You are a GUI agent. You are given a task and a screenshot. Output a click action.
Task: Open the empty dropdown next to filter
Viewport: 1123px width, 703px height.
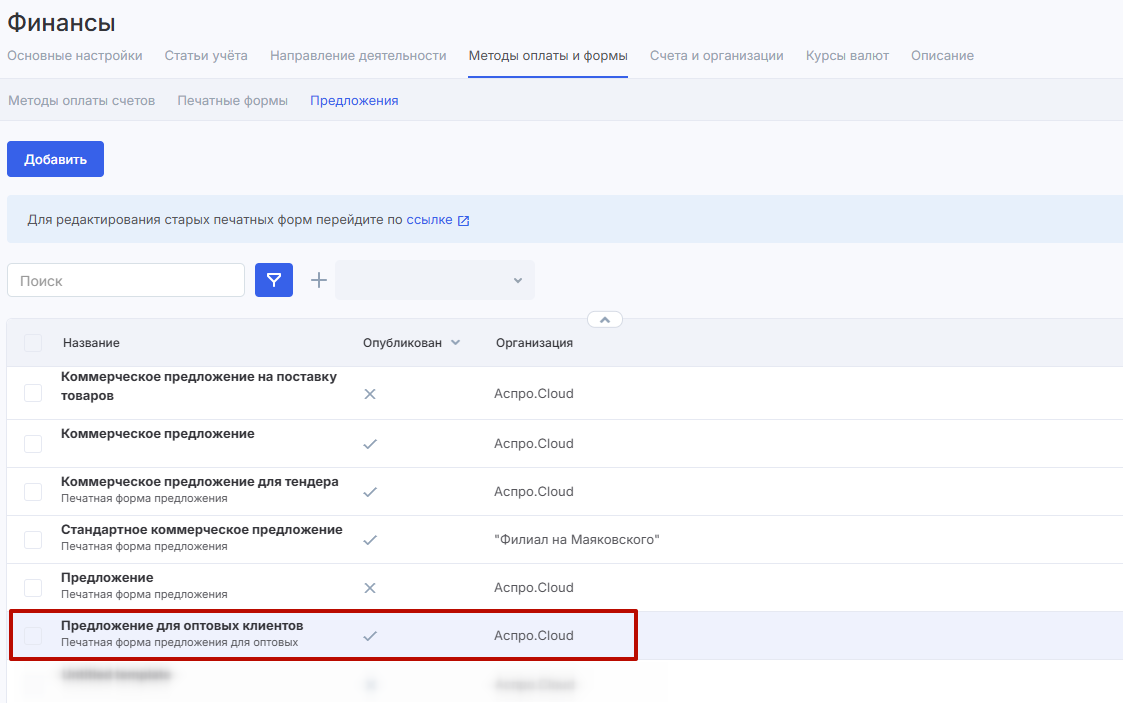pyautogui.click(x=434, y=280)
